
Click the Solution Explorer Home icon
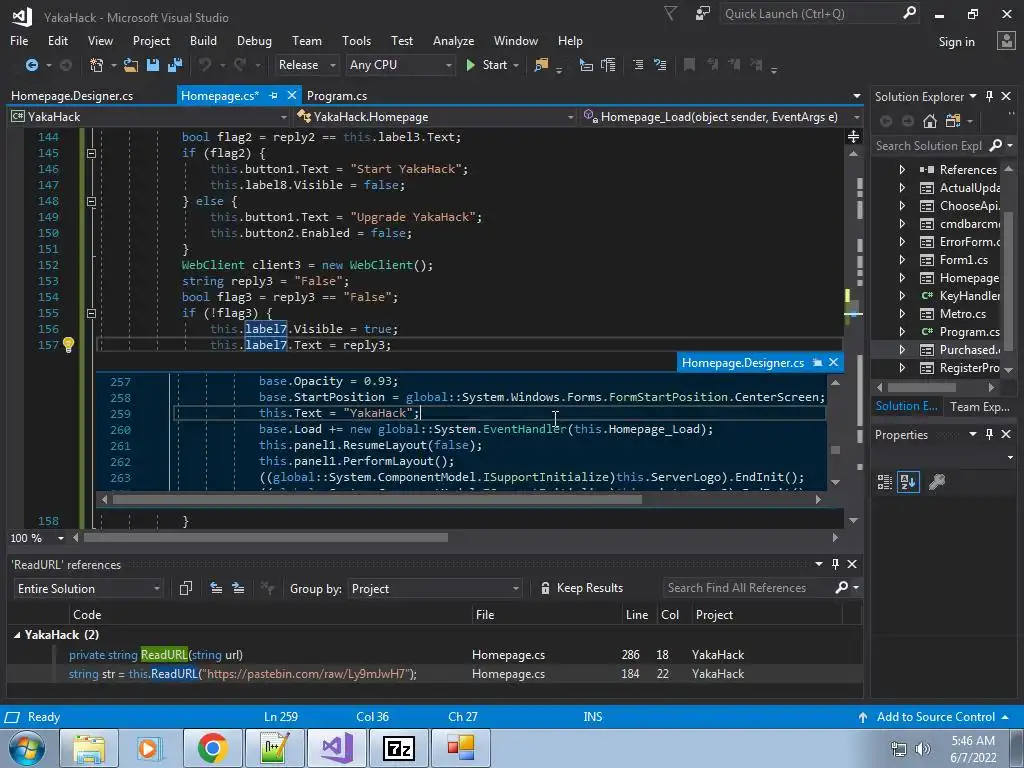point(930,121)
